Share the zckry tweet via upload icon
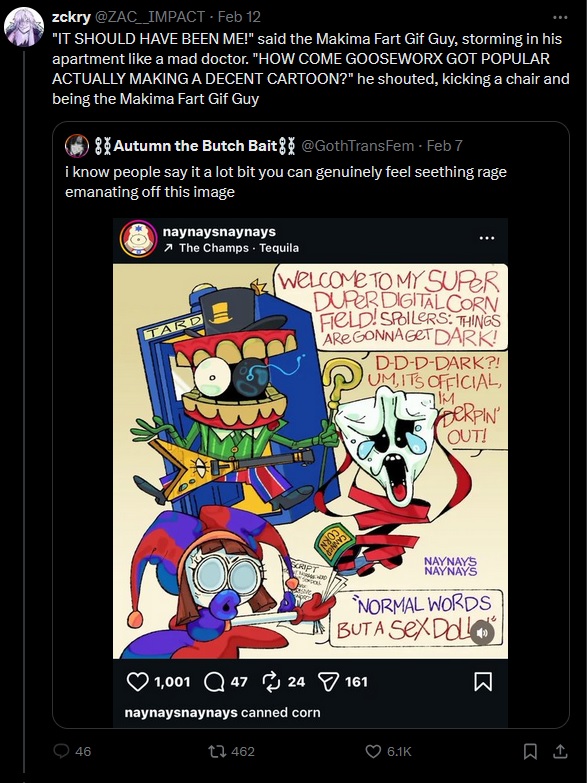This screenshot has width=587, height=783. click(560, 751)
